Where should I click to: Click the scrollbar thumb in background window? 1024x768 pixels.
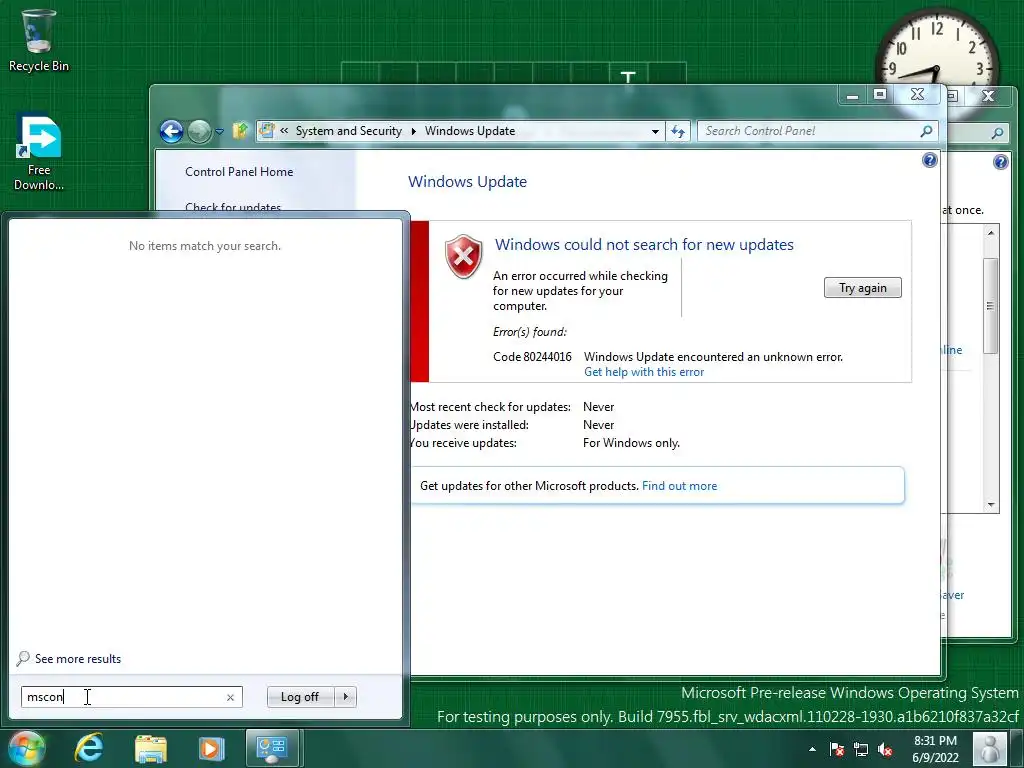coord(991,306)
